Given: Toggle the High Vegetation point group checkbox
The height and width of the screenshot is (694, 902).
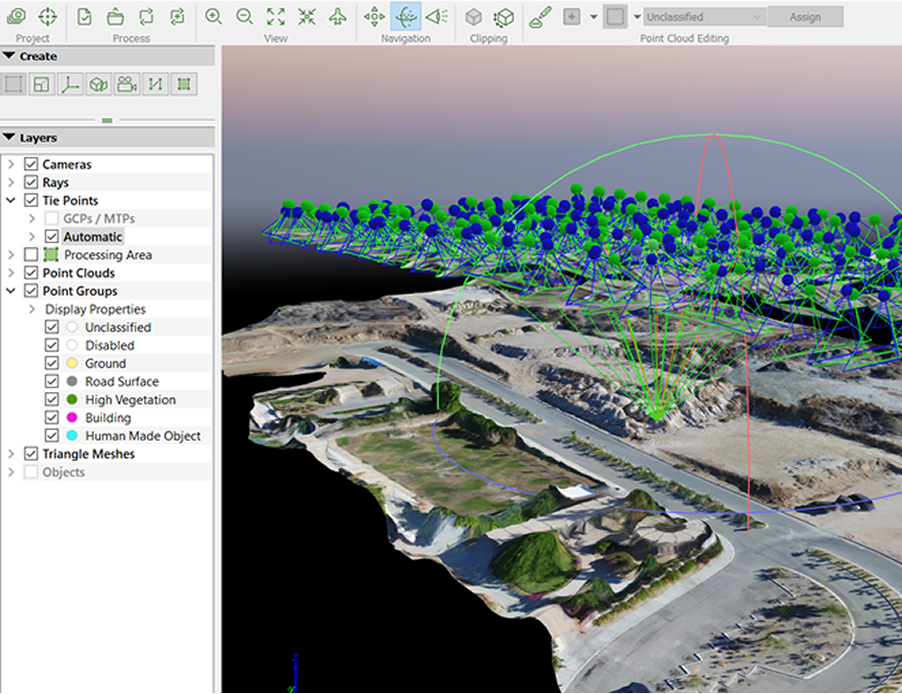Looking at the screenshot, I should [x=52, y=399].
